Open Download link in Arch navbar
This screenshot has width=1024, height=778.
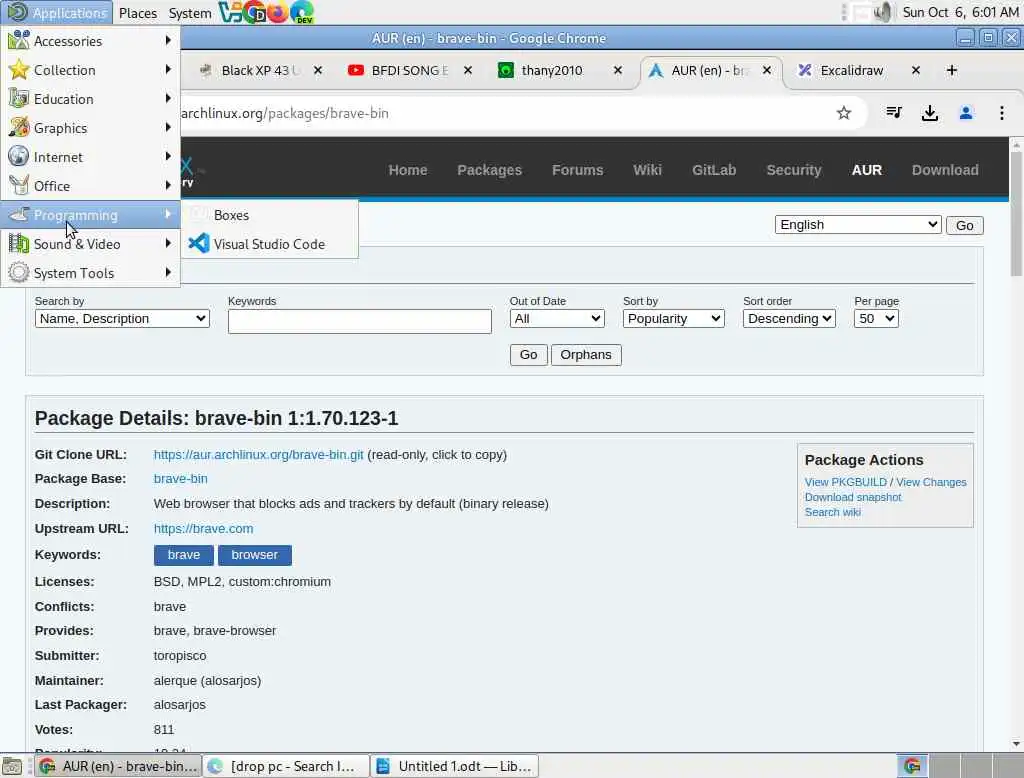pyautogui.click(x=945, y=170)
